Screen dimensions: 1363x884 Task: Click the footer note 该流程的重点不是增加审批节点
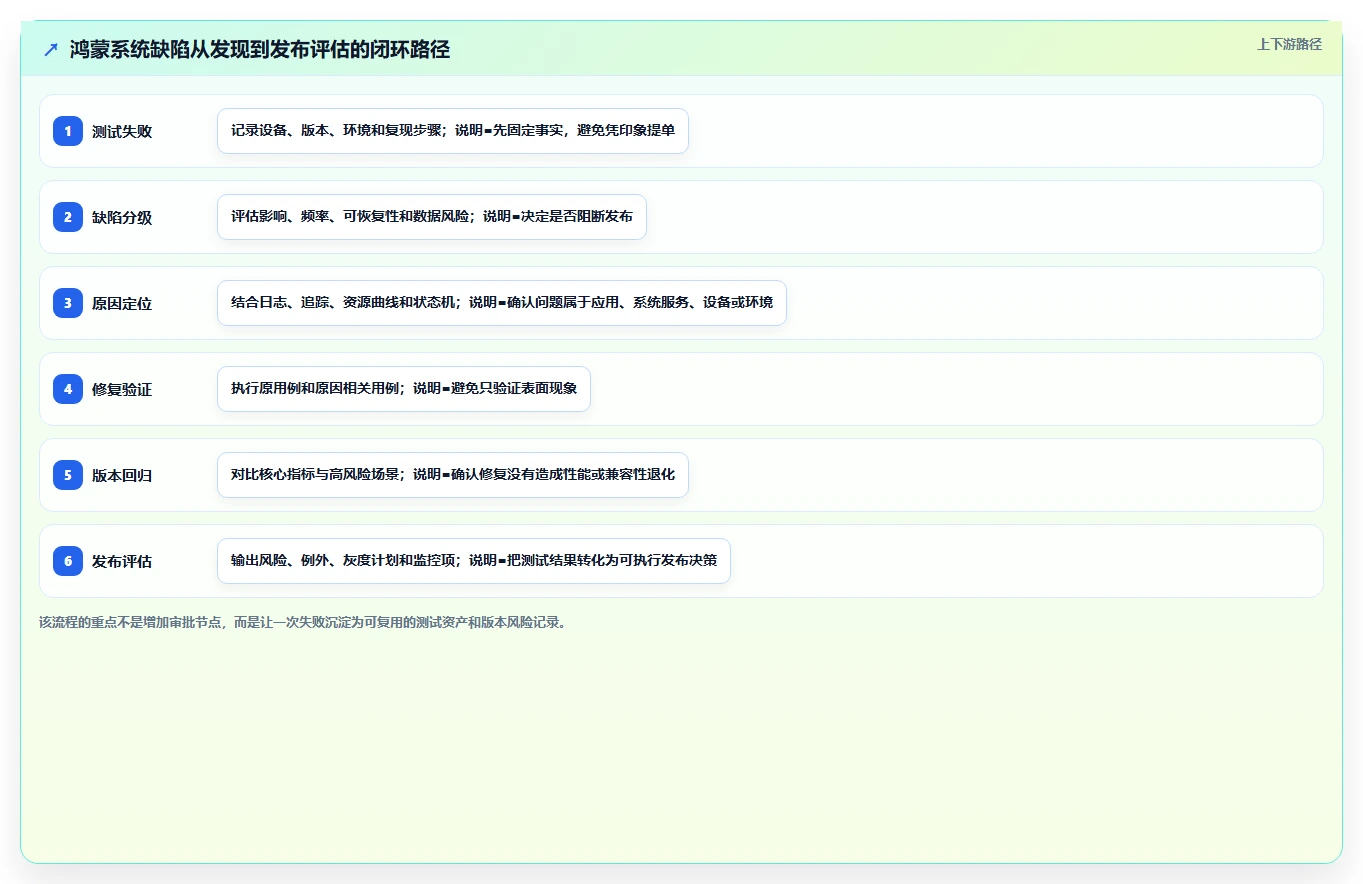coord(304,622)
